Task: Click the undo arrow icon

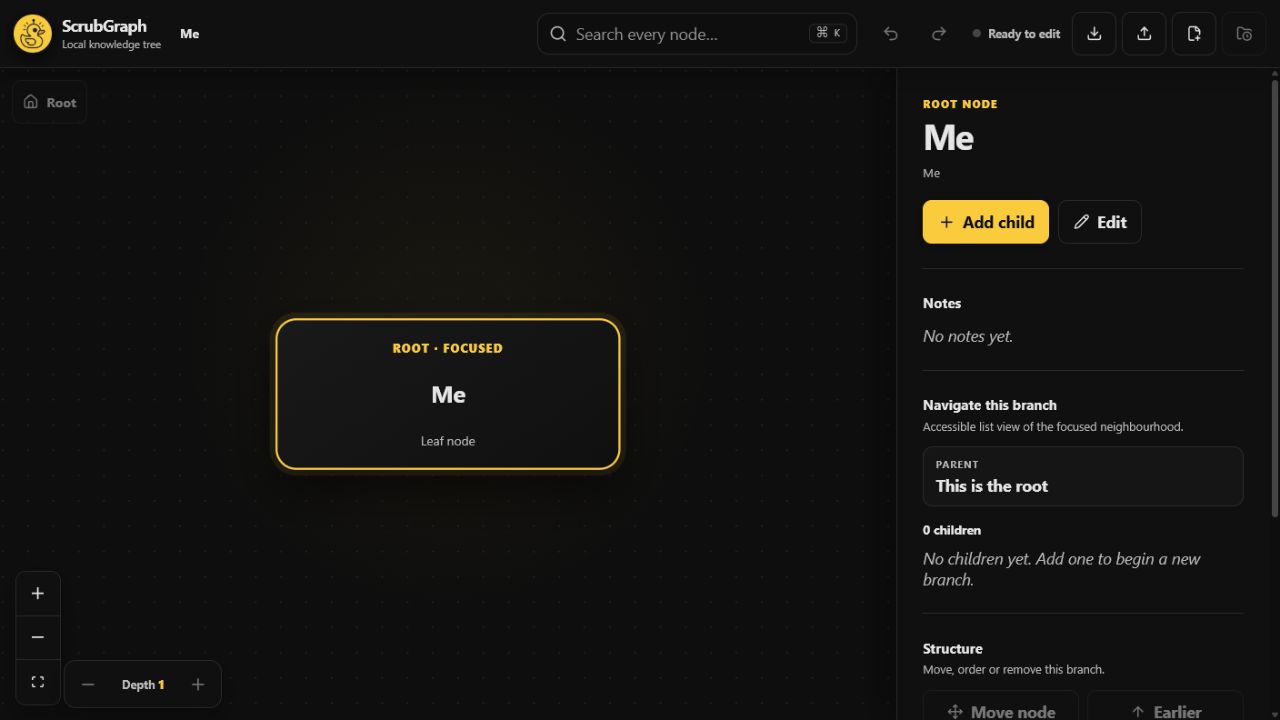Action: coord(890,34)
